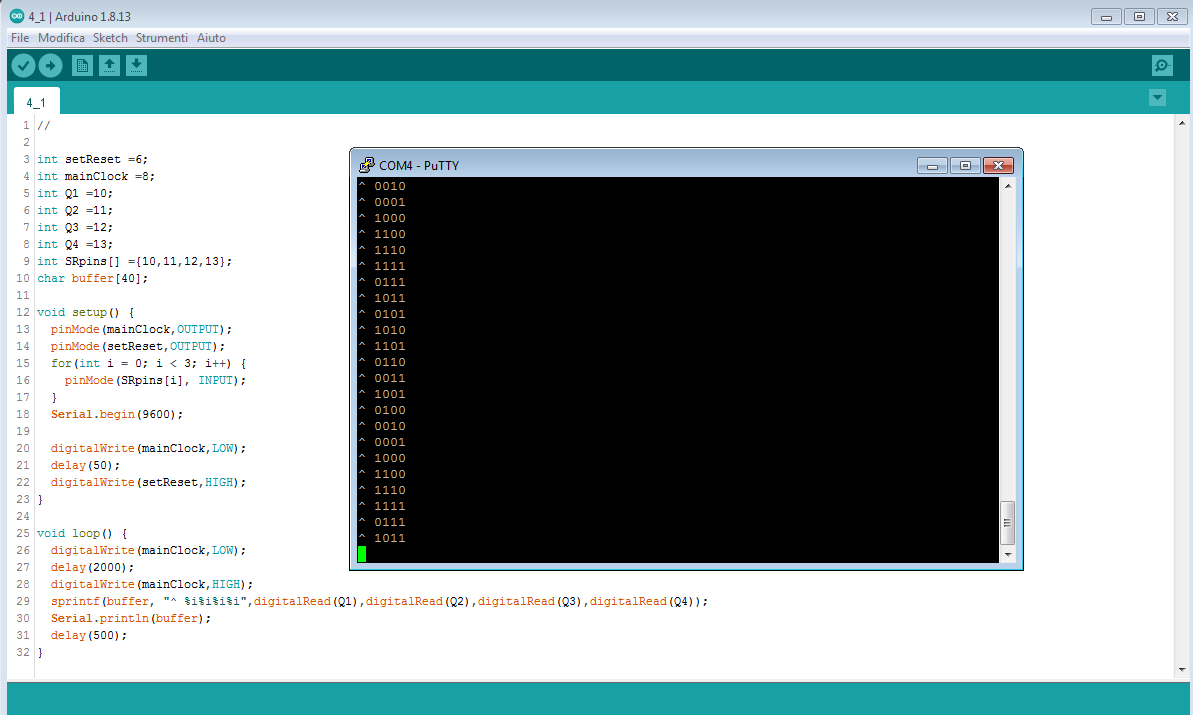The width and height of the screenshot is (1193, 715).
Task: Create a new sketch with the New icon
Action: point(81,64)
